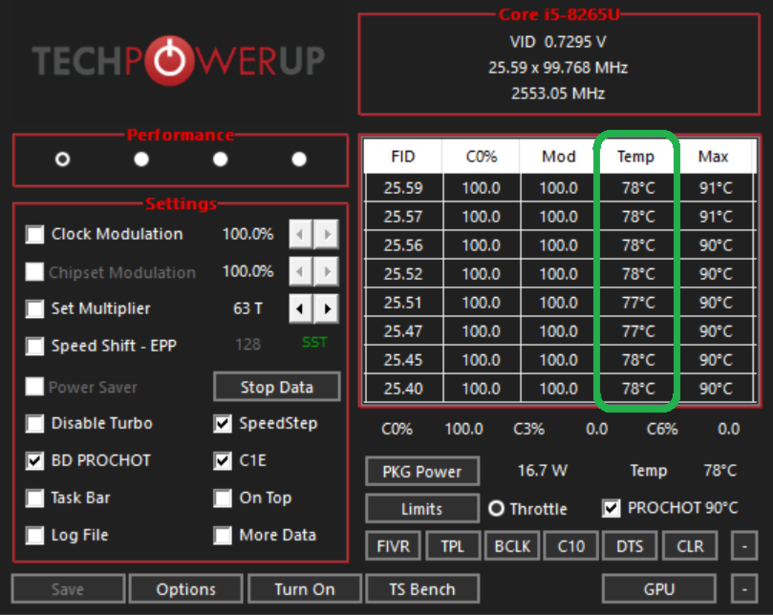Click the Throttle radio indicator
This screenshot has width=773, height=615.
pyautogui.click(x=496, y=508)
